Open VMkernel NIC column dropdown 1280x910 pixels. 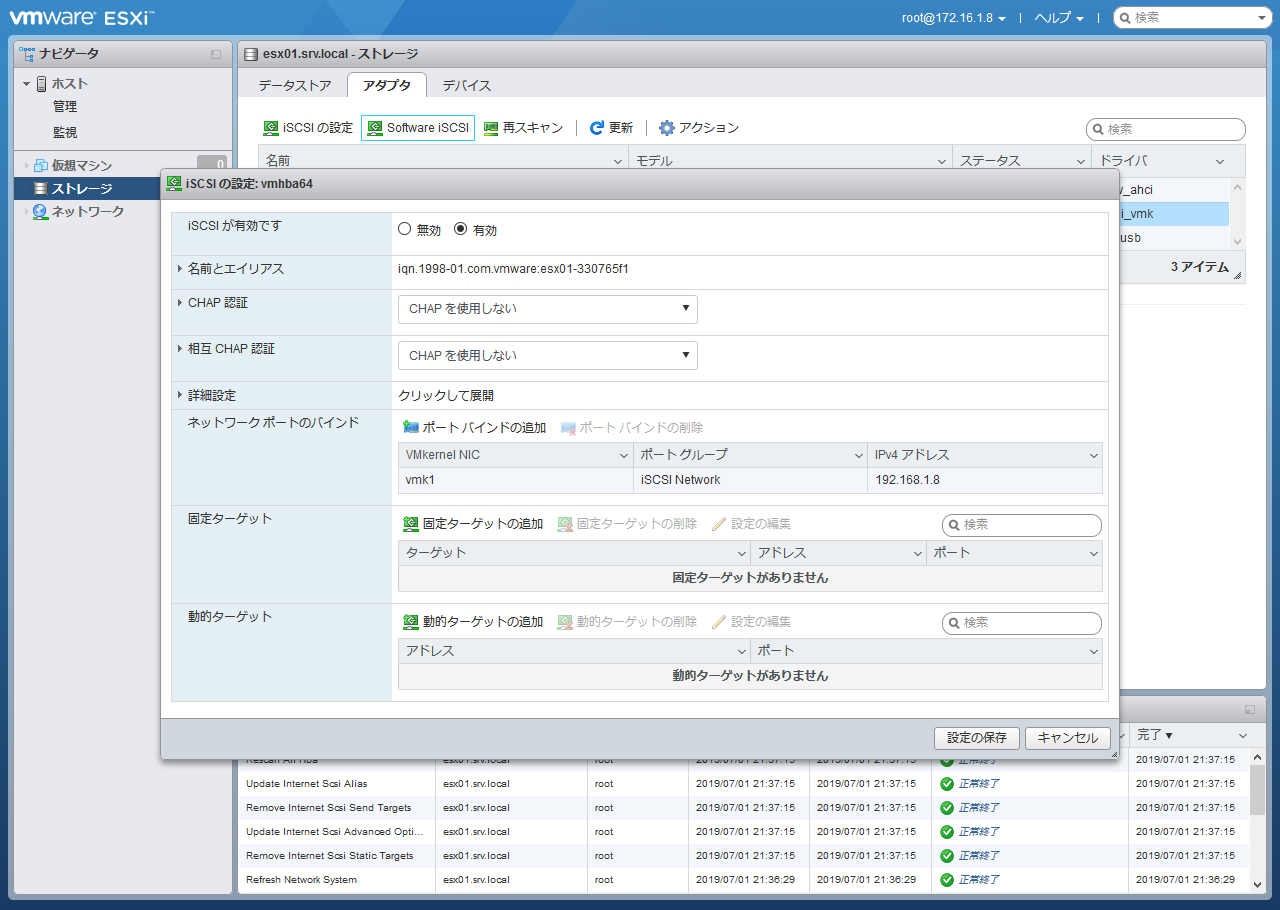[x=623, y=455]
